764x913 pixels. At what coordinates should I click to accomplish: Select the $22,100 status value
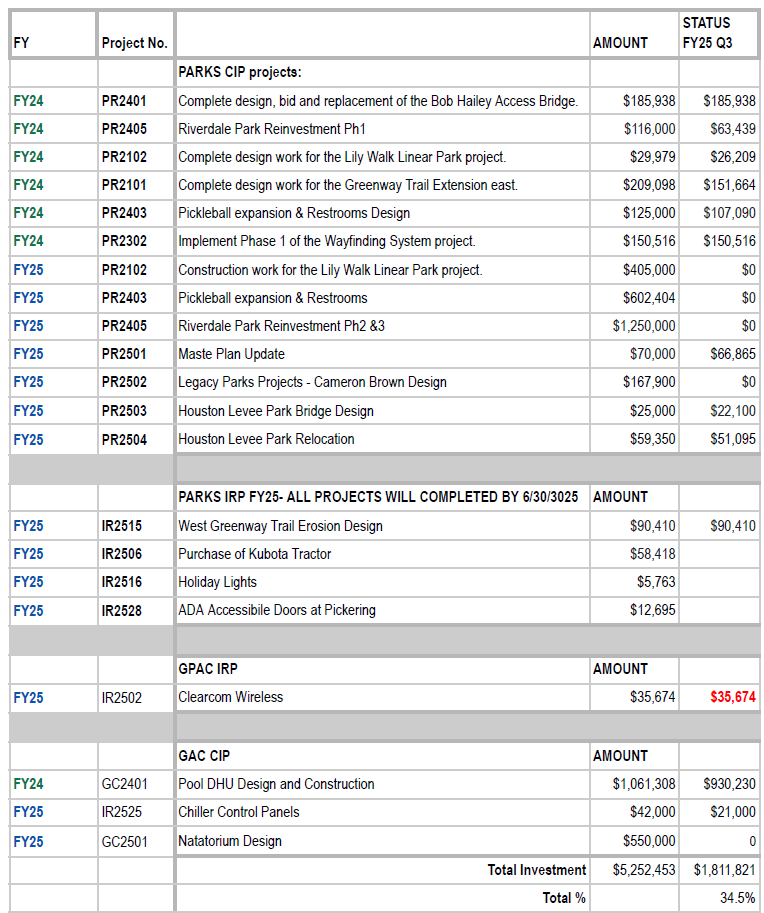733,411
